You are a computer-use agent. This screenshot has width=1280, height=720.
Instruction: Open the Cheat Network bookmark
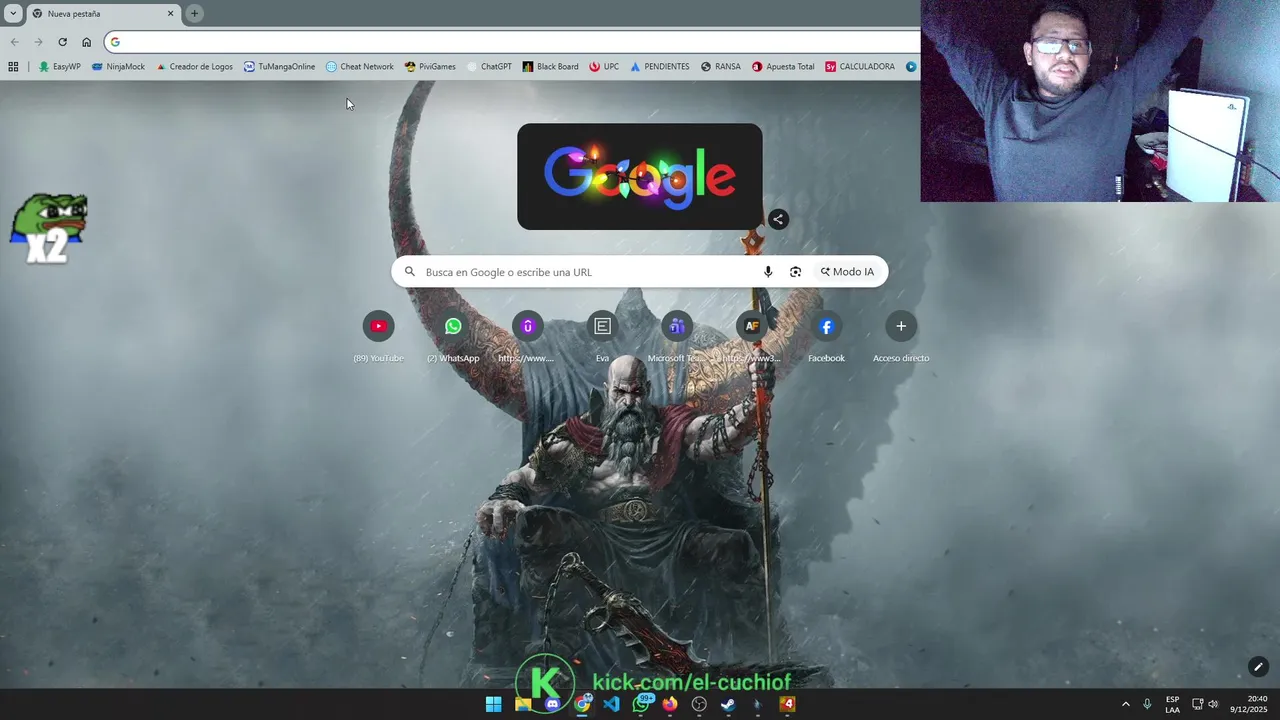pos(360,67)
